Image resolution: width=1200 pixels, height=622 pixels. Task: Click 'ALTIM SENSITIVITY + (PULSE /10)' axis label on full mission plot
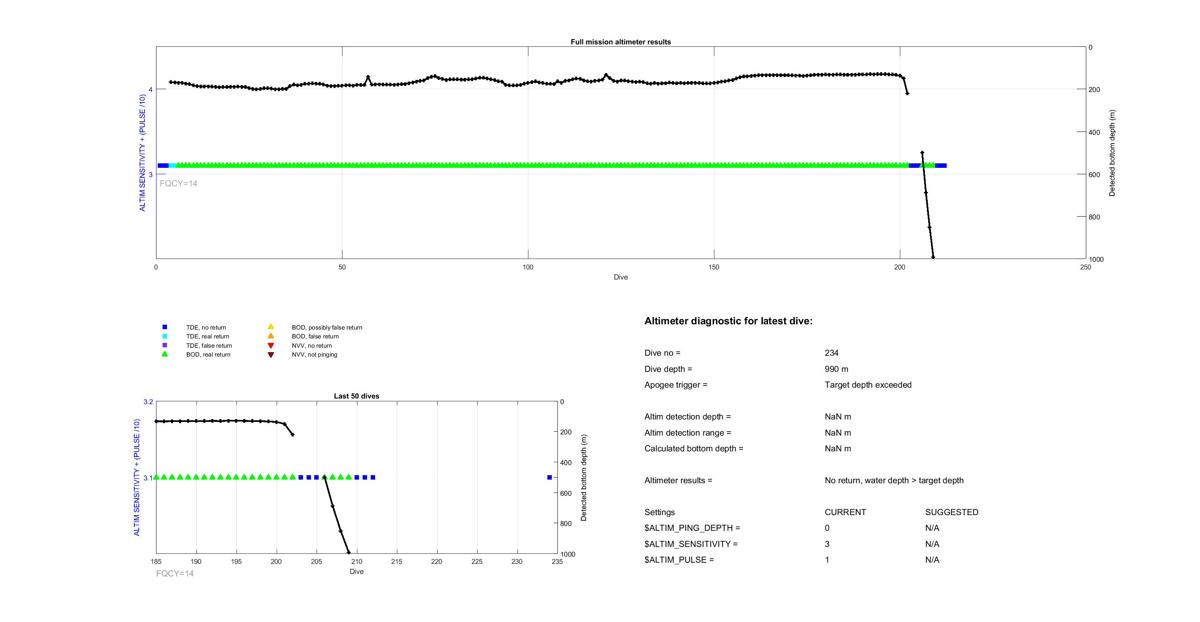click(143, 153)
